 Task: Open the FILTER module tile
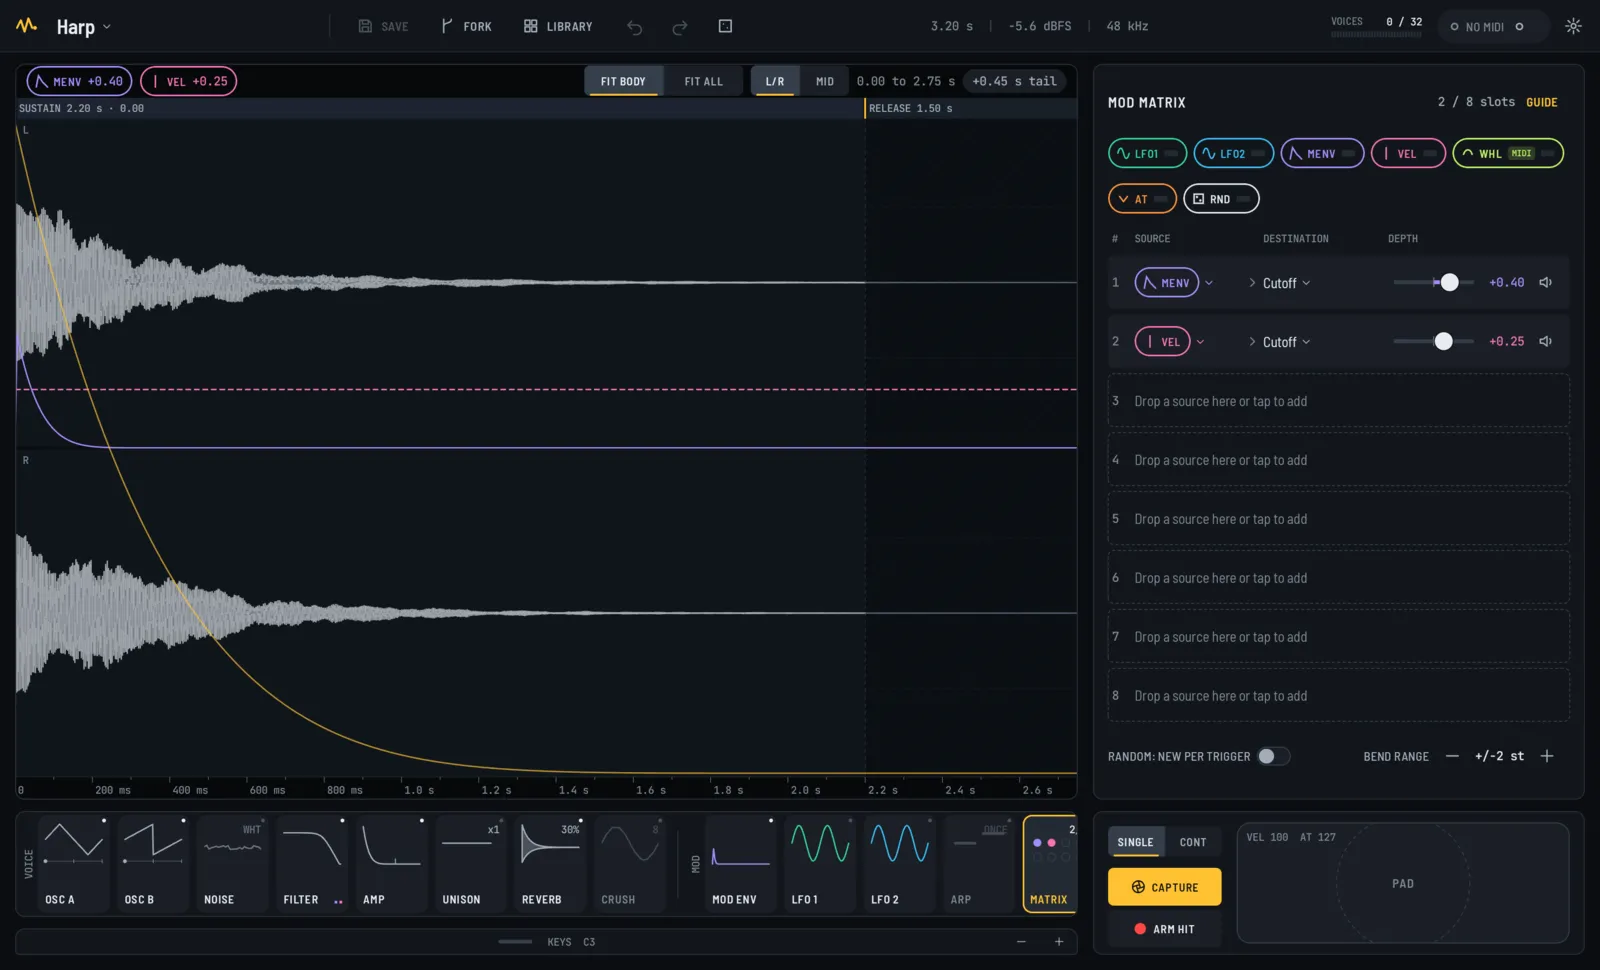point(312,864)
